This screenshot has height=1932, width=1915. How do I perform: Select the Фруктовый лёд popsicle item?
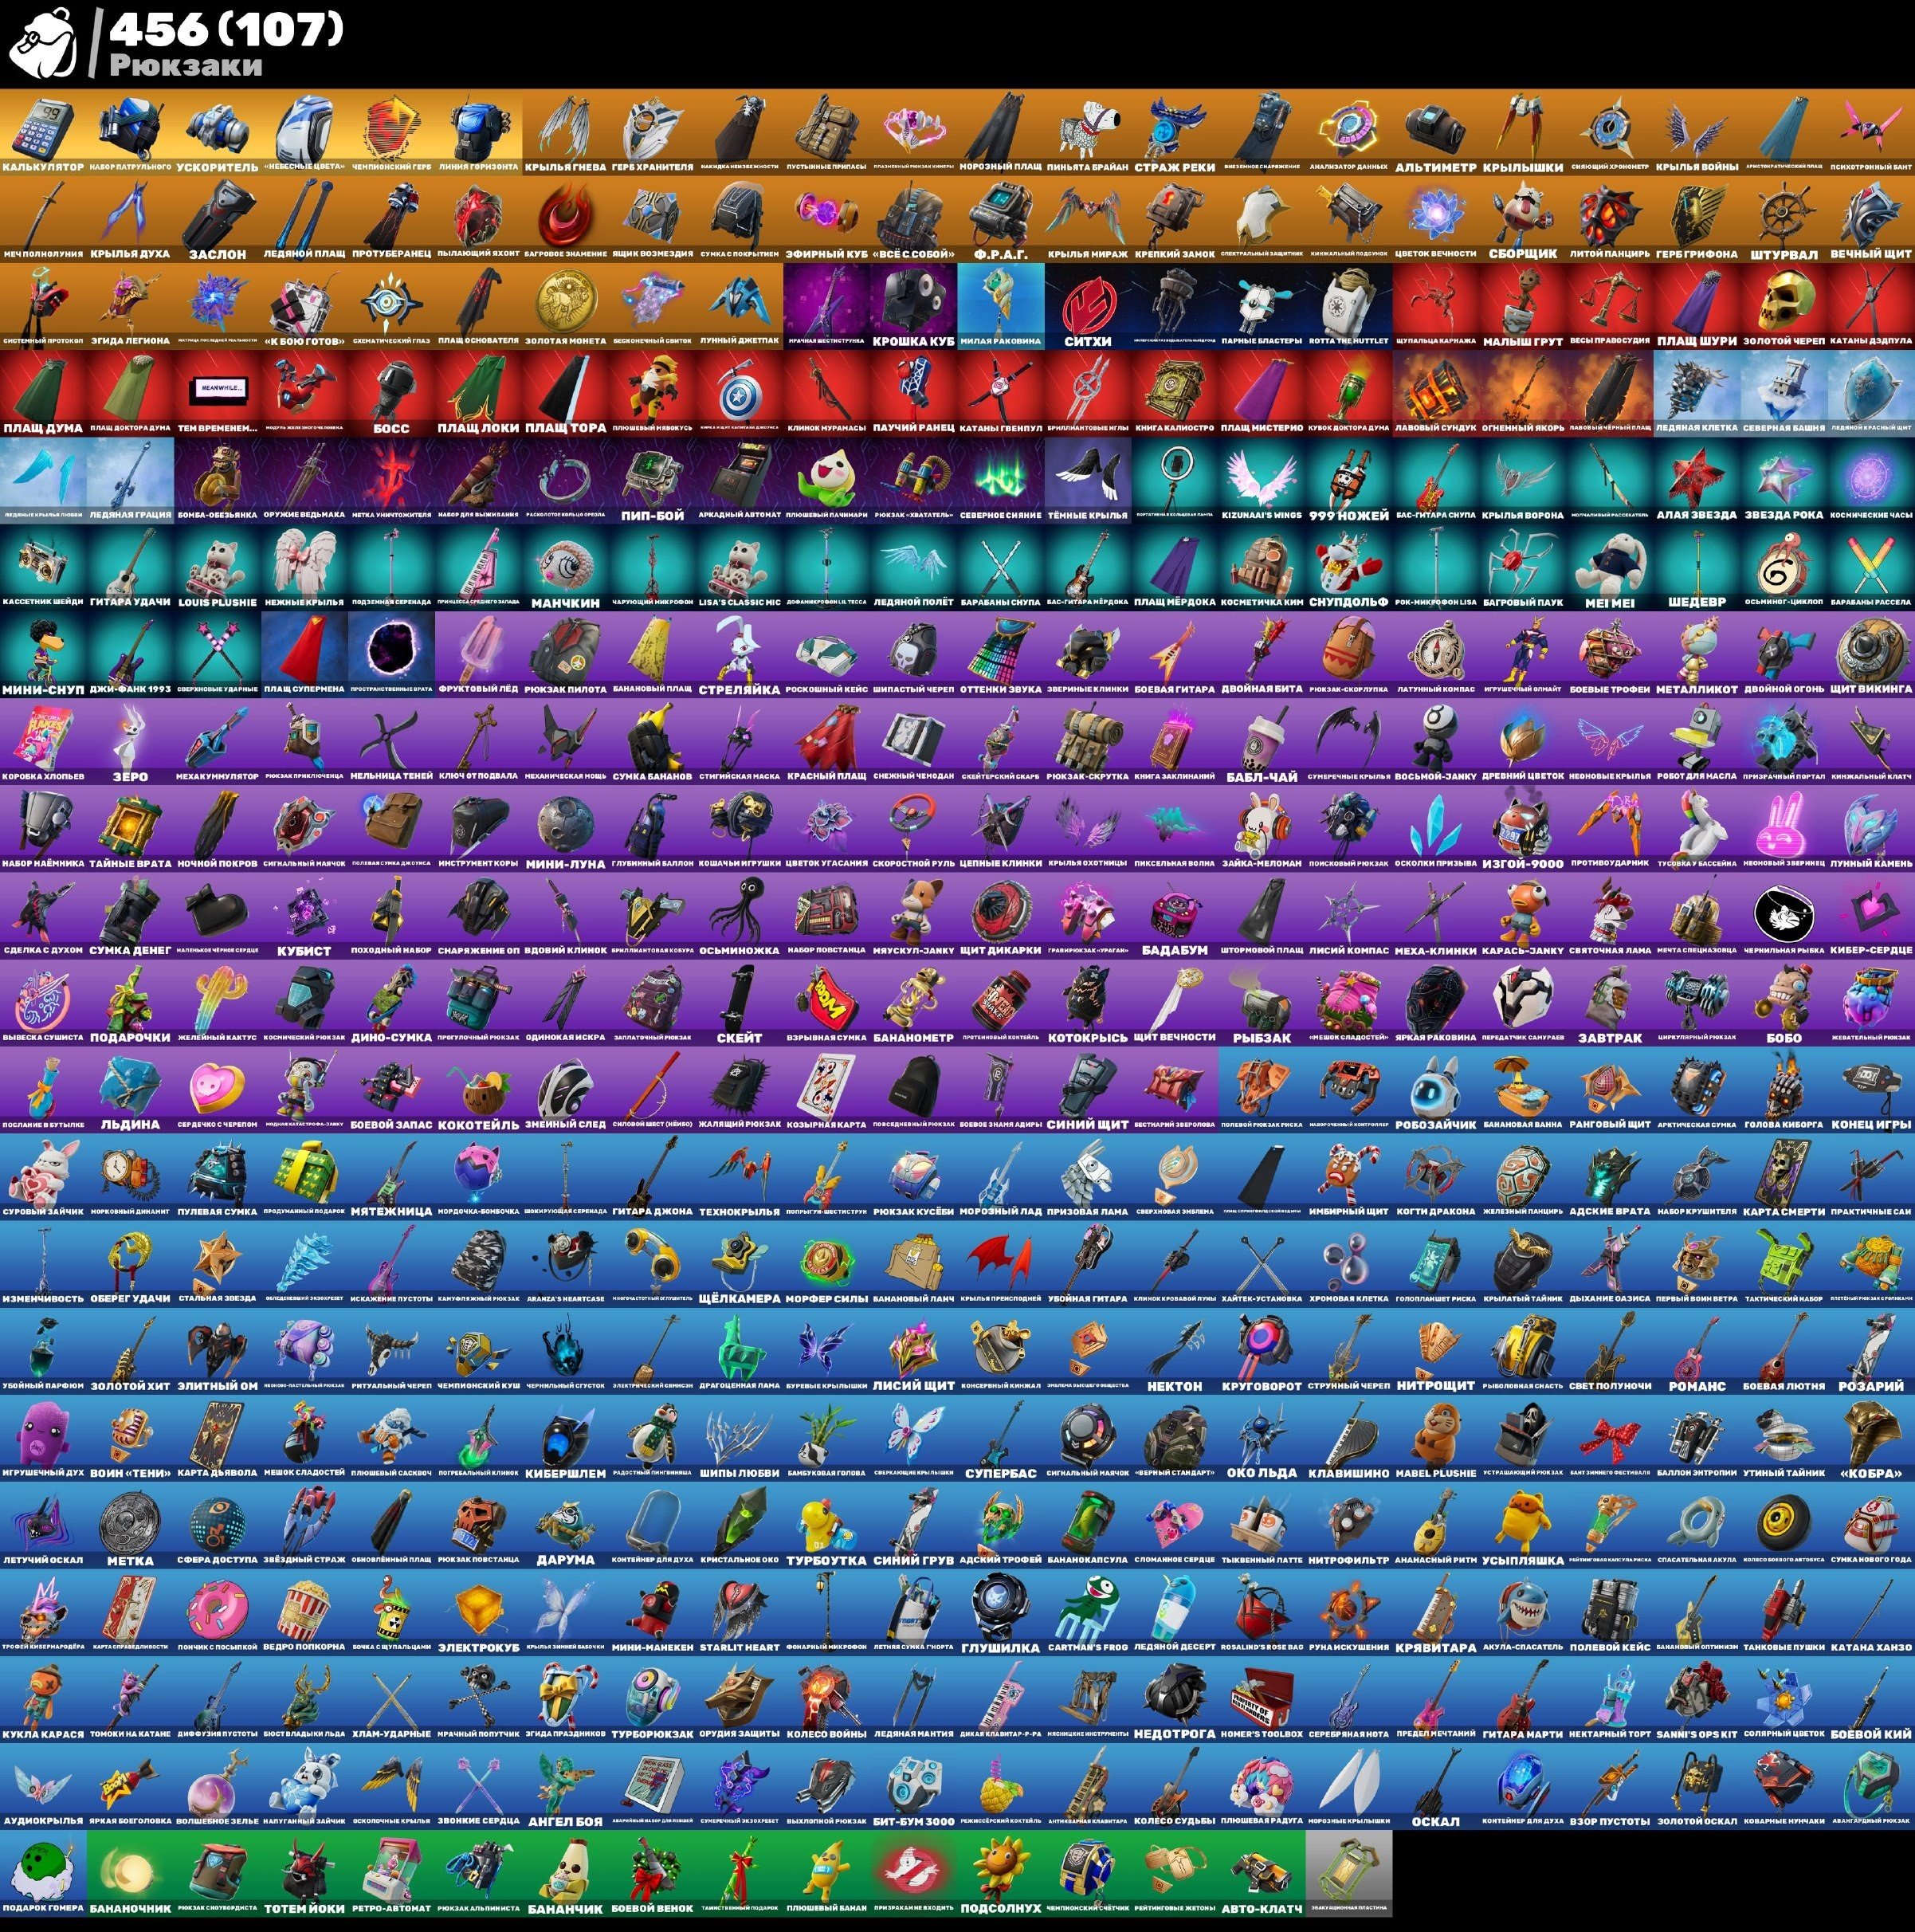pos(478,654)
